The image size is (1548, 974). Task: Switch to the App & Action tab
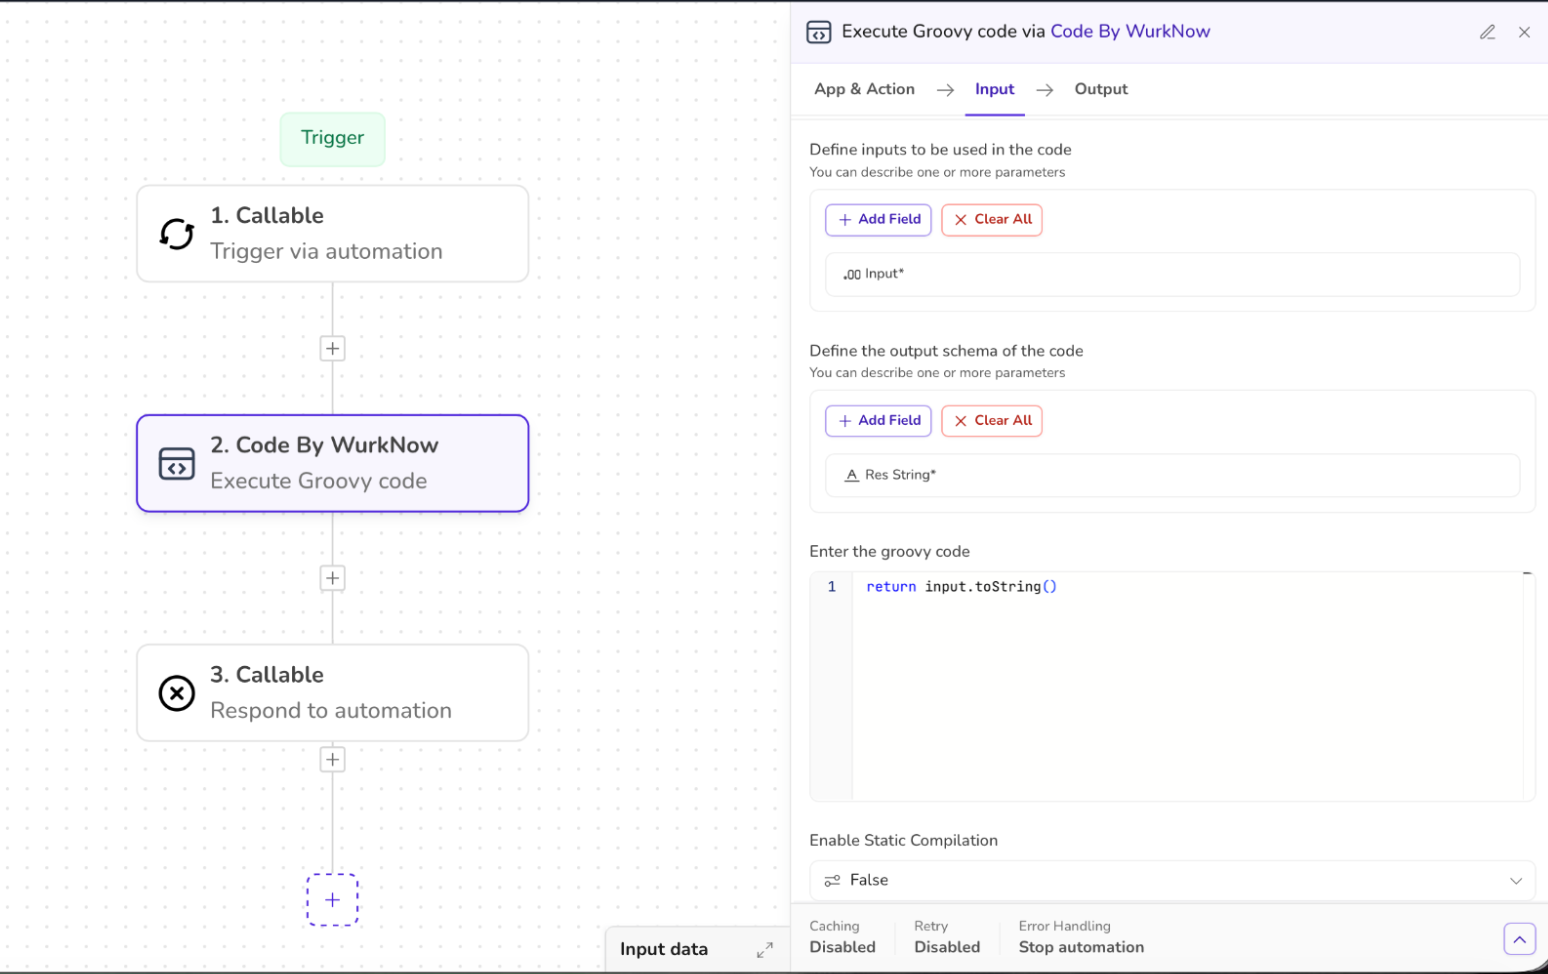pyautogui.click(x=864, y=89)
